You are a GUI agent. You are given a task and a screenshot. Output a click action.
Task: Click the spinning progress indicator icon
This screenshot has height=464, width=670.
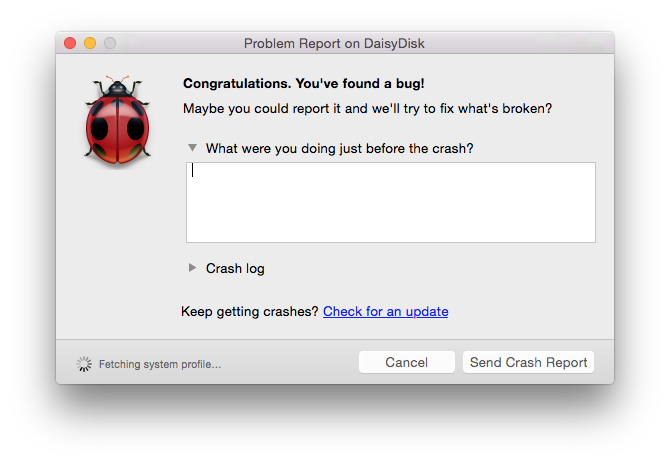84,364
